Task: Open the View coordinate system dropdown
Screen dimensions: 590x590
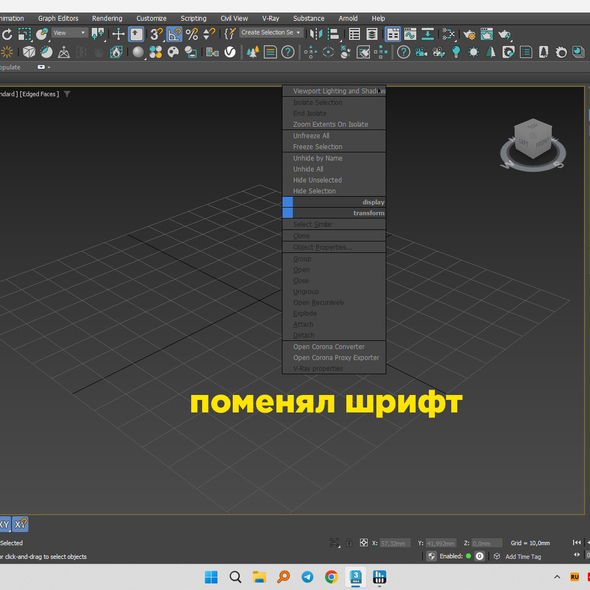Action: (70, 33)
